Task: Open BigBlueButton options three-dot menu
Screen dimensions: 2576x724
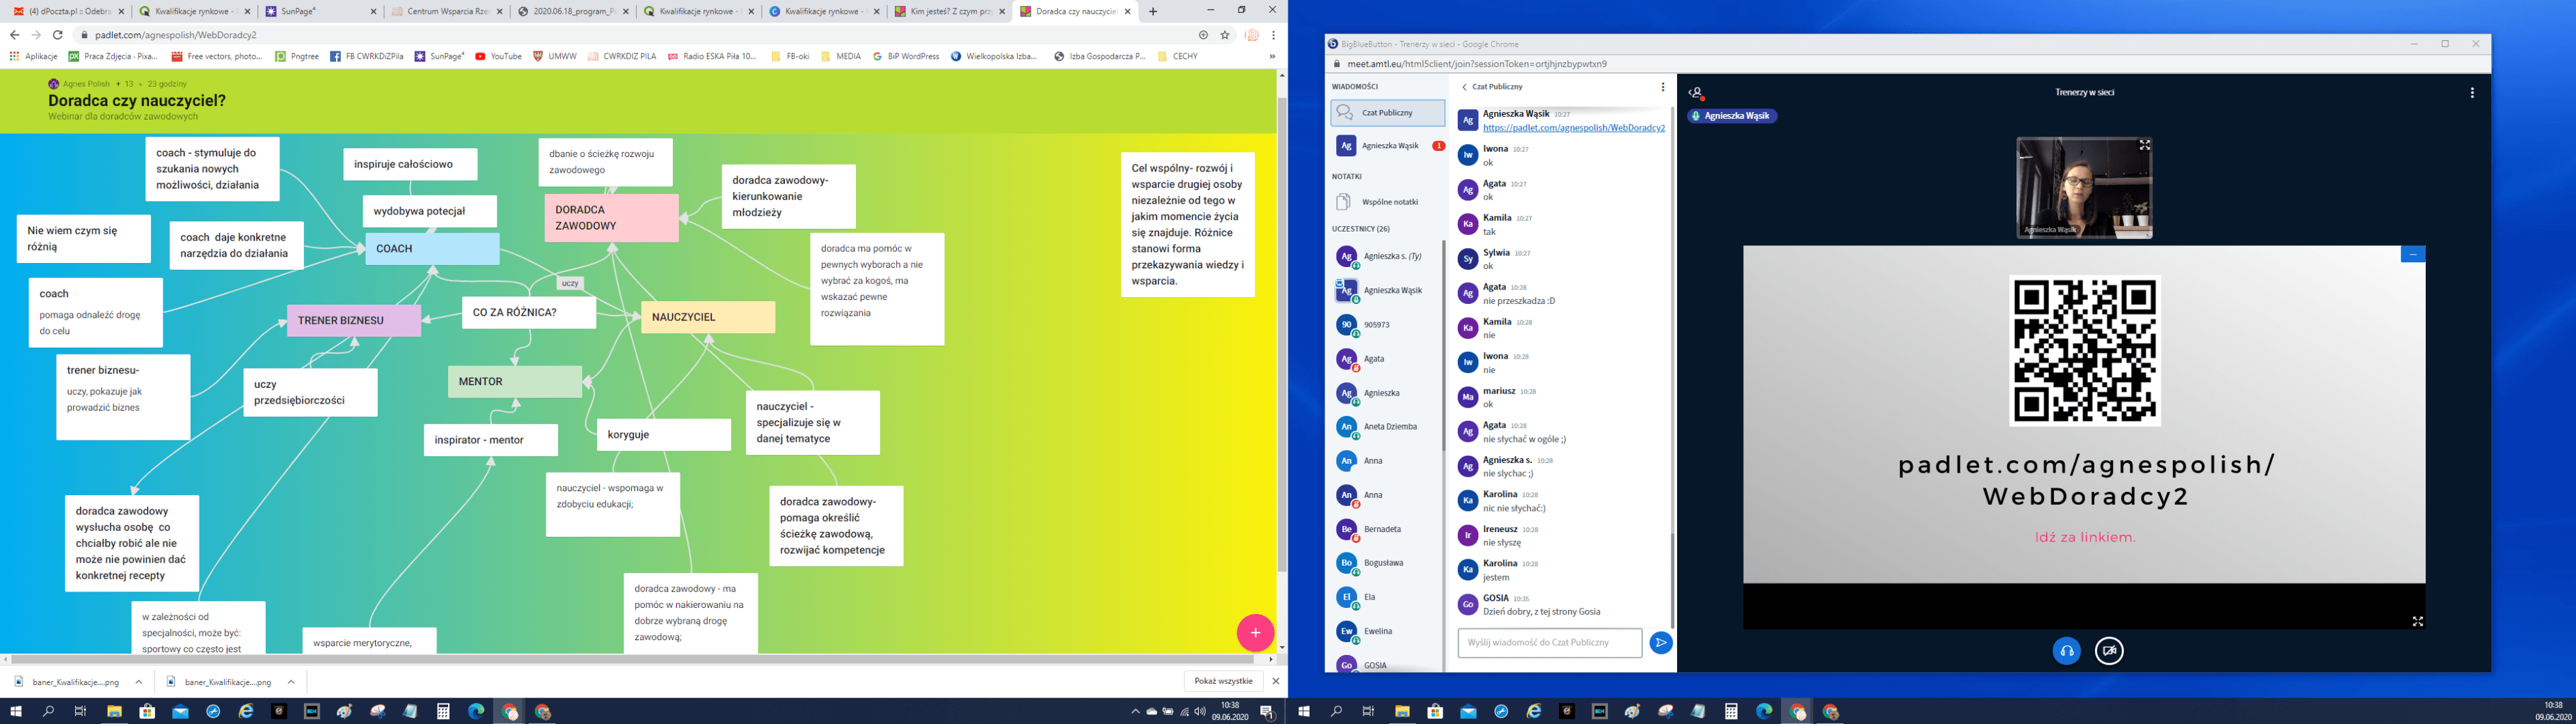Action: click(x=2472, y=93)
